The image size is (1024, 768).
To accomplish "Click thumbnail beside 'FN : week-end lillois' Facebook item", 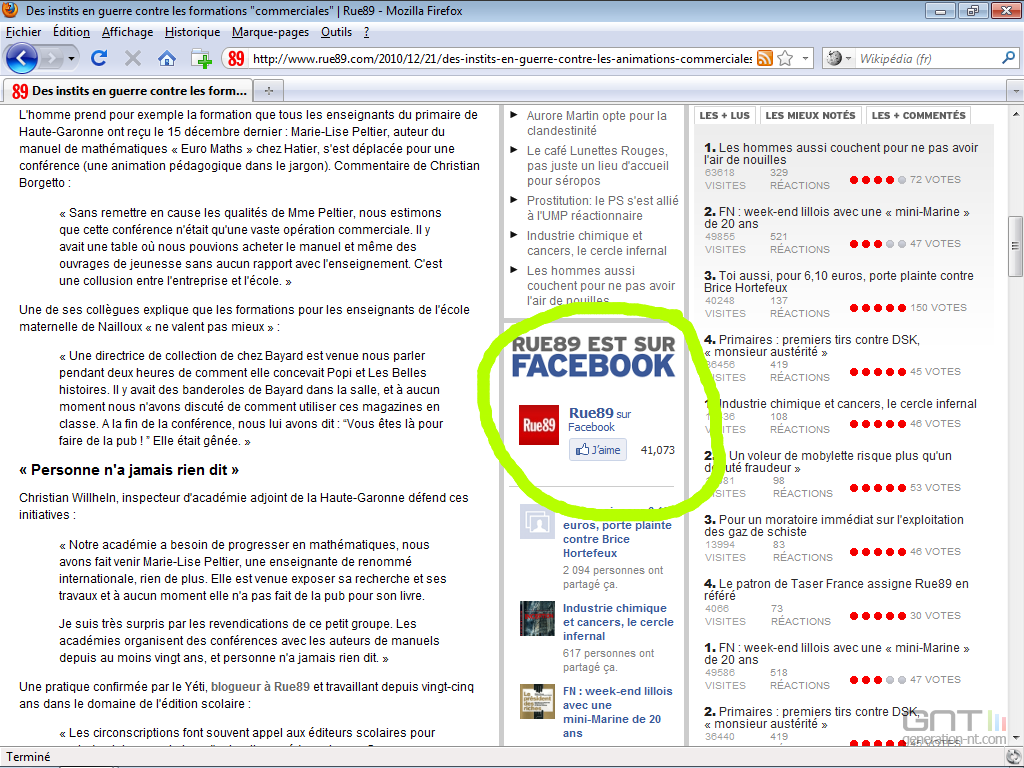I will coord(537,701).
